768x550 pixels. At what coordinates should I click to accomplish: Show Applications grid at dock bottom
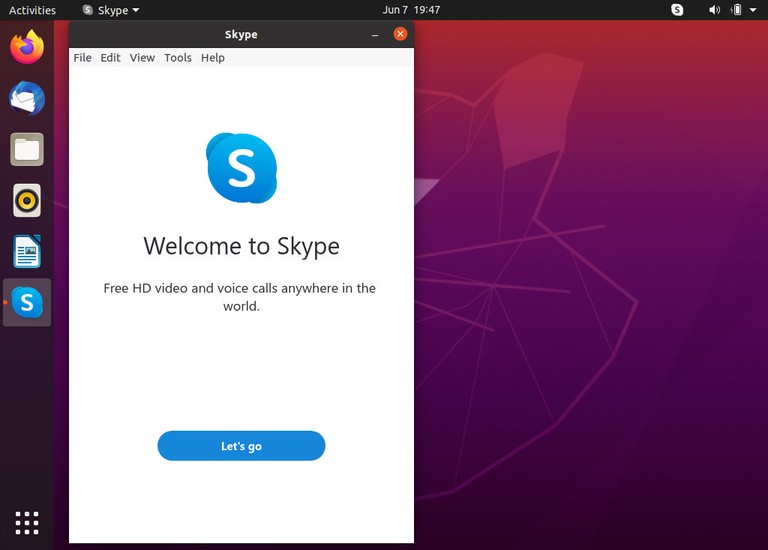(27, 522)
